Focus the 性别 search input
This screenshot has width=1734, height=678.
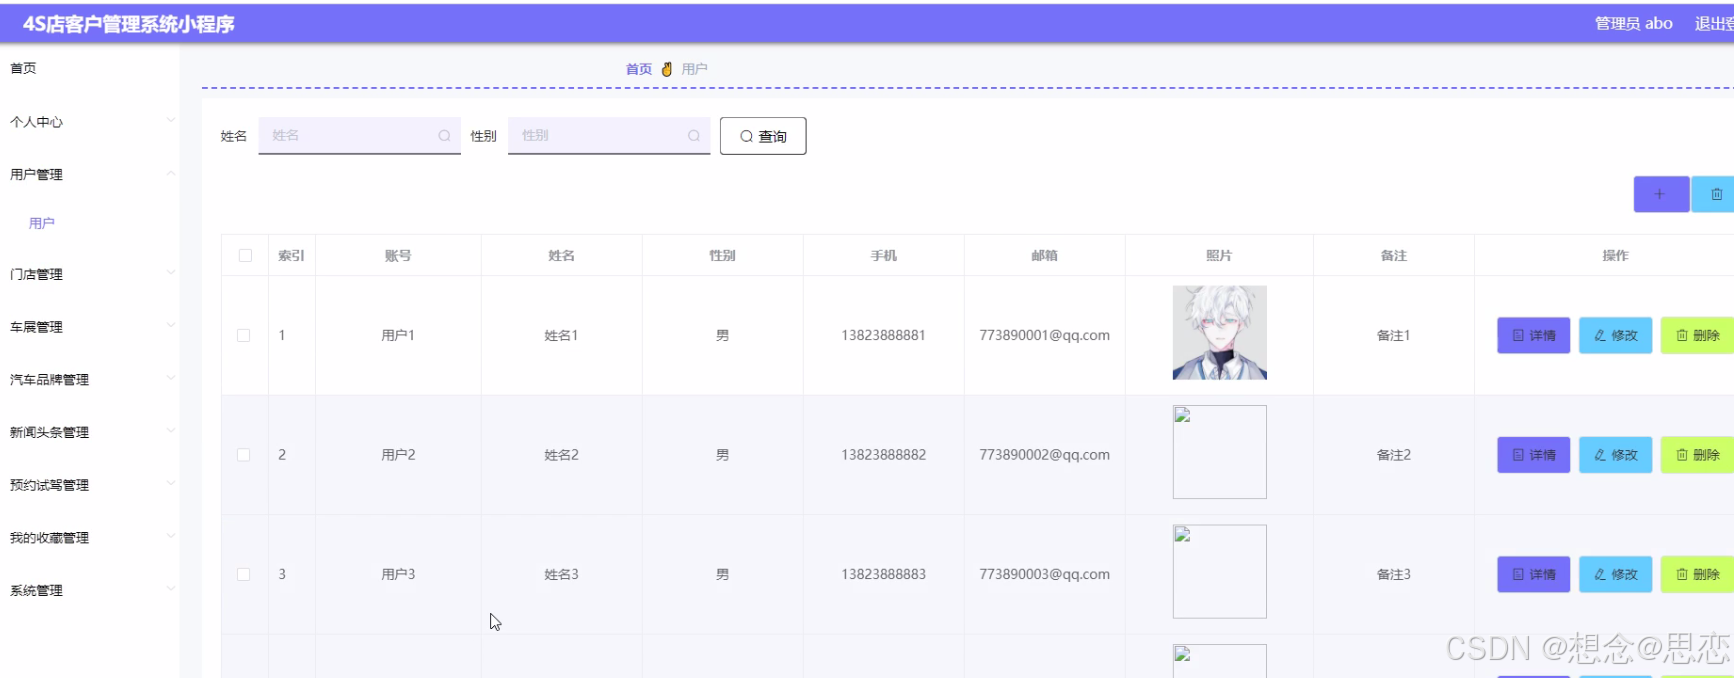609,136
